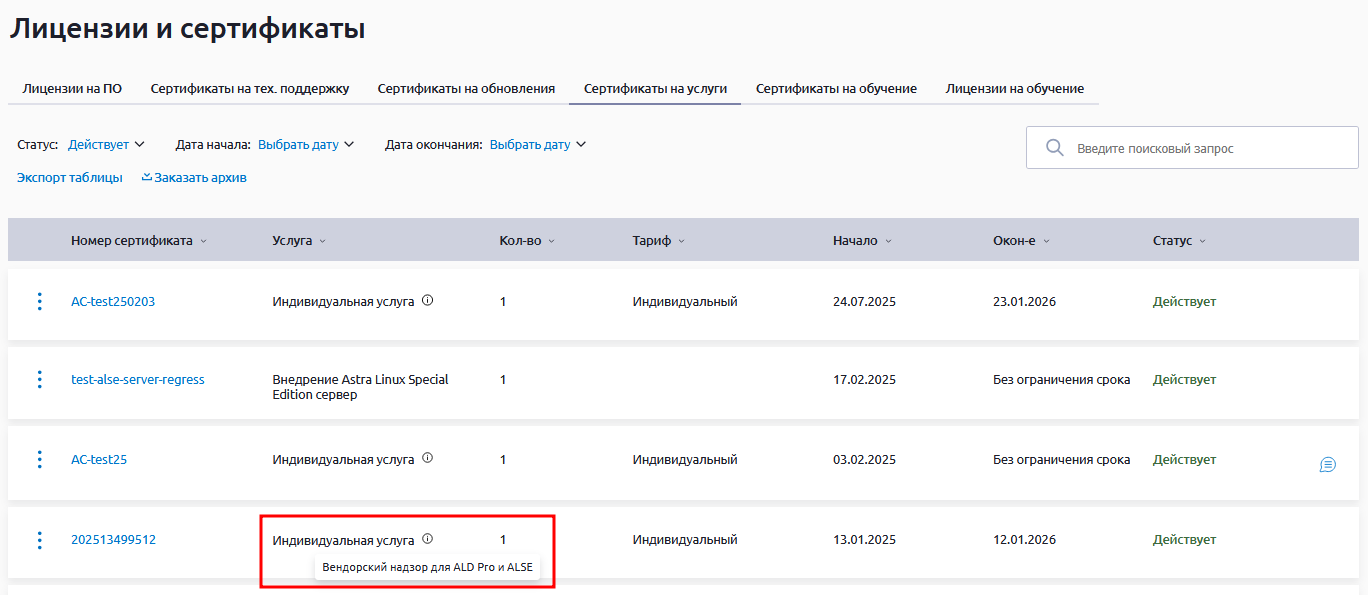Image resolution: width=1368 pixels, height=595 pixels.
Task: Open the Дата окончания date picker
Action: tap(537, 145)
